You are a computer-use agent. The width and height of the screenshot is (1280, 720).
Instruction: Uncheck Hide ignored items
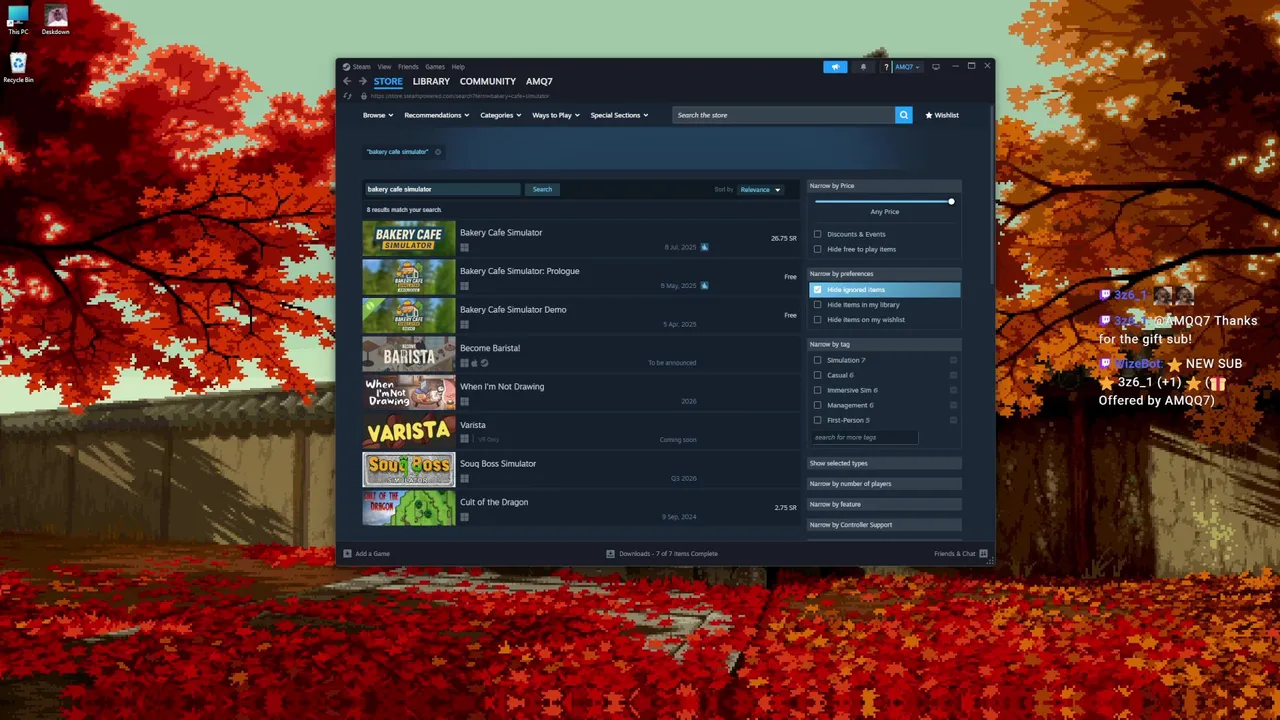[817, 290]
